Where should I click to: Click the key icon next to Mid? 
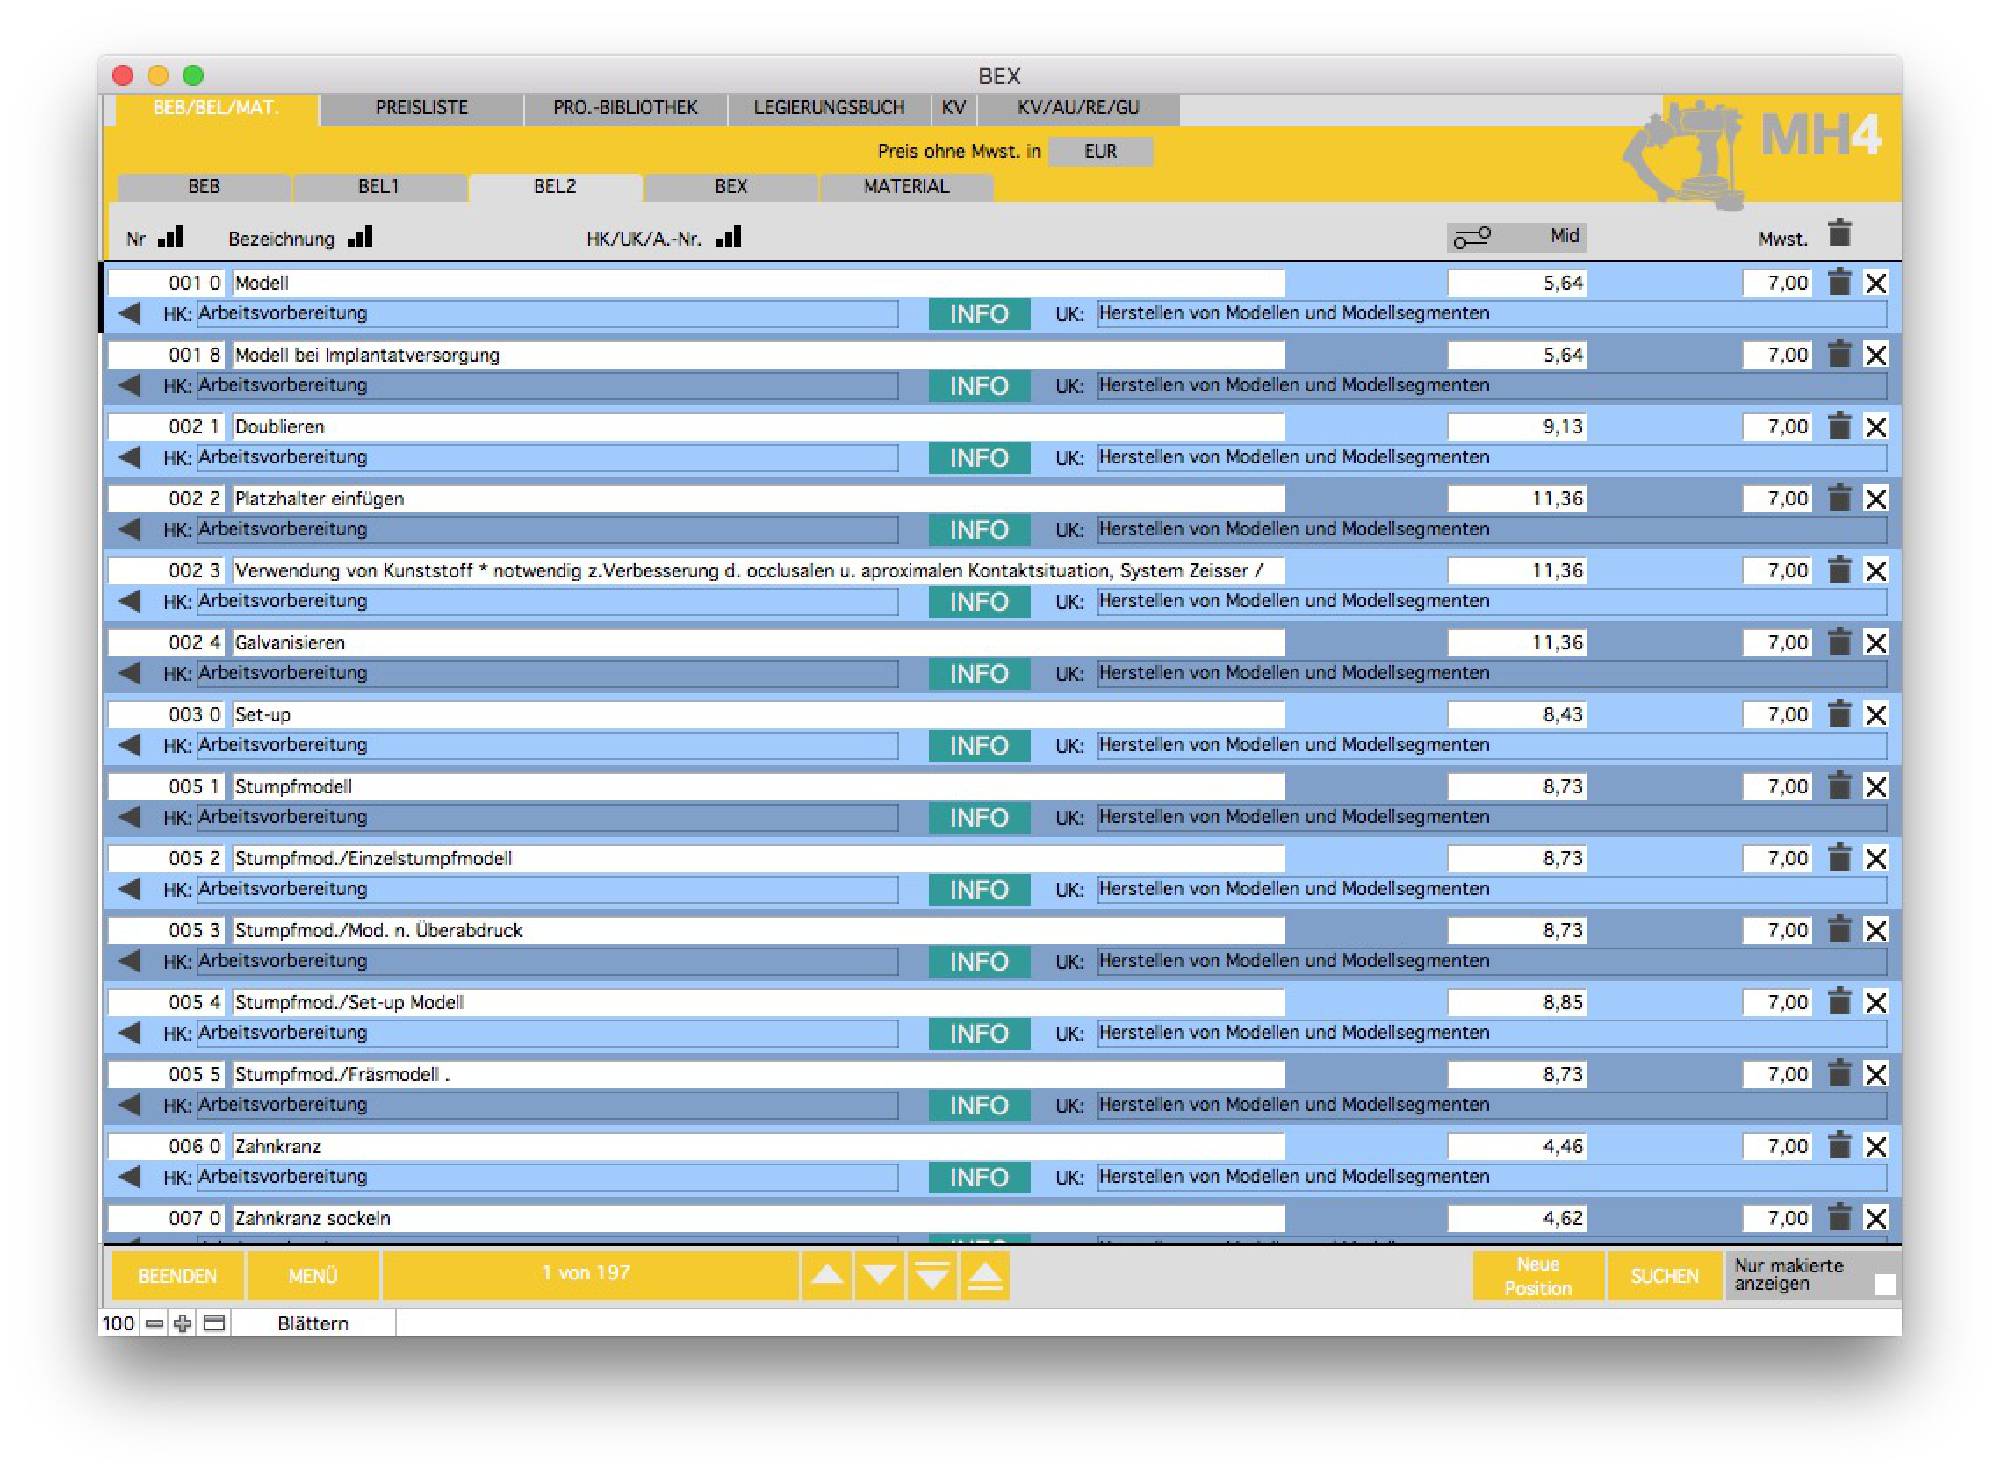(1472, 237)
